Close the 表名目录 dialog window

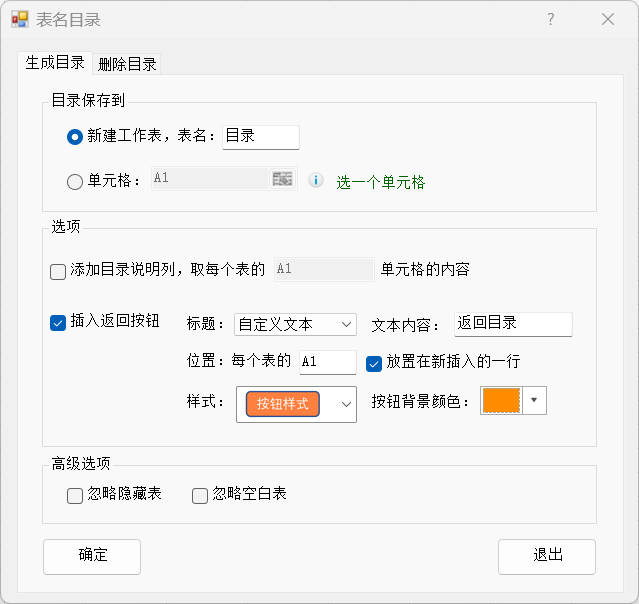607,19
